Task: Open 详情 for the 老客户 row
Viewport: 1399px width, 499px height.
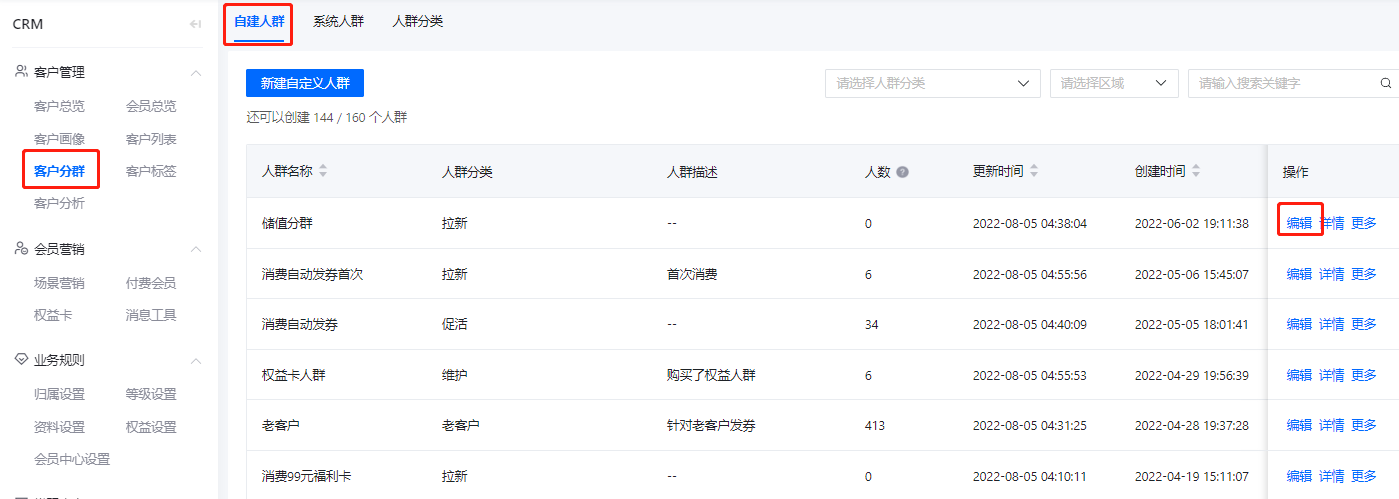Action: point(1331,425)
